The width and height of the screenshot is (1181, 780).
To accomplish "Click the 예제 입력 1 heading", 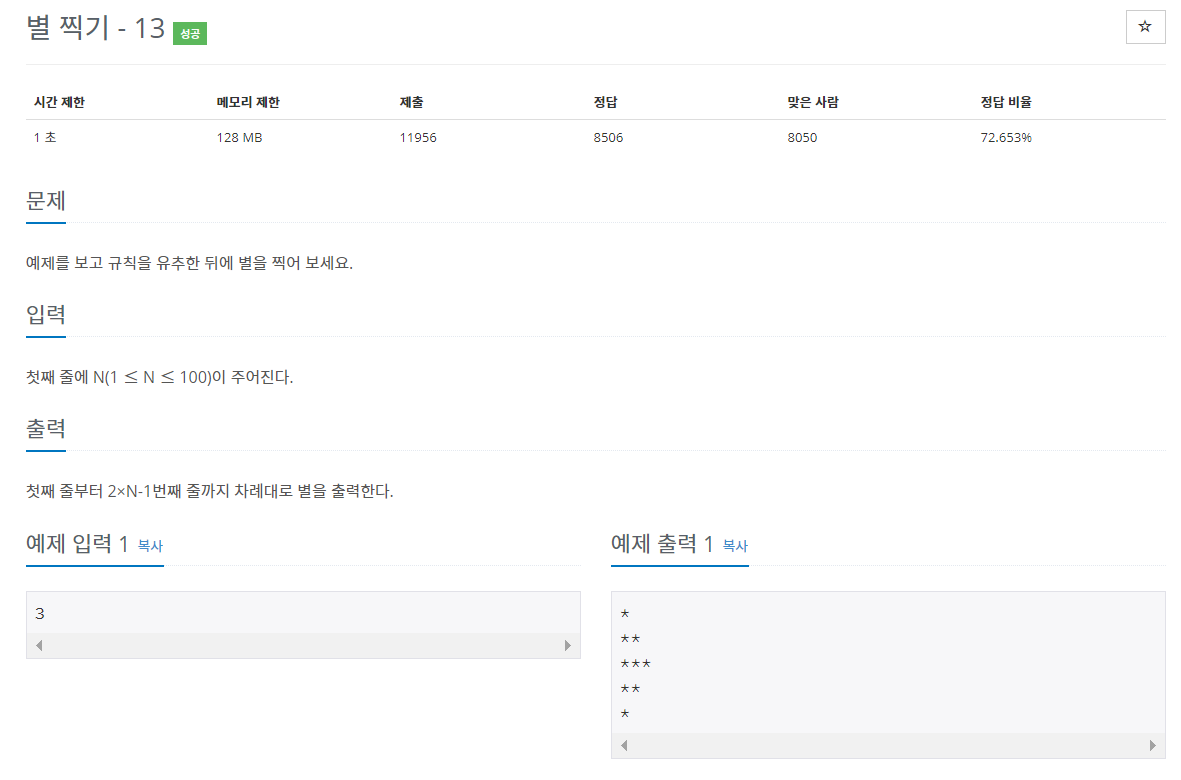I will point(78,544).
